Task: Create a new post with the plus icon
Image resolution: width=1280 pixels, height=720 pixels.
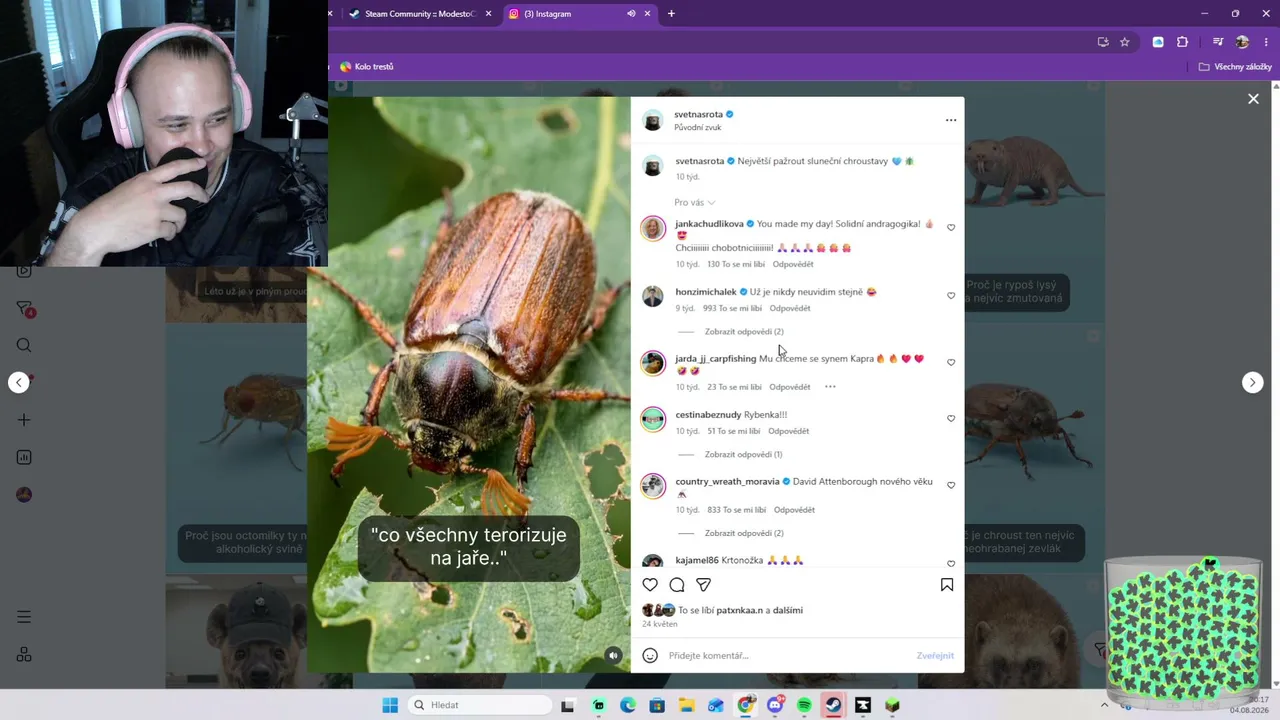Action: point(24,420)
